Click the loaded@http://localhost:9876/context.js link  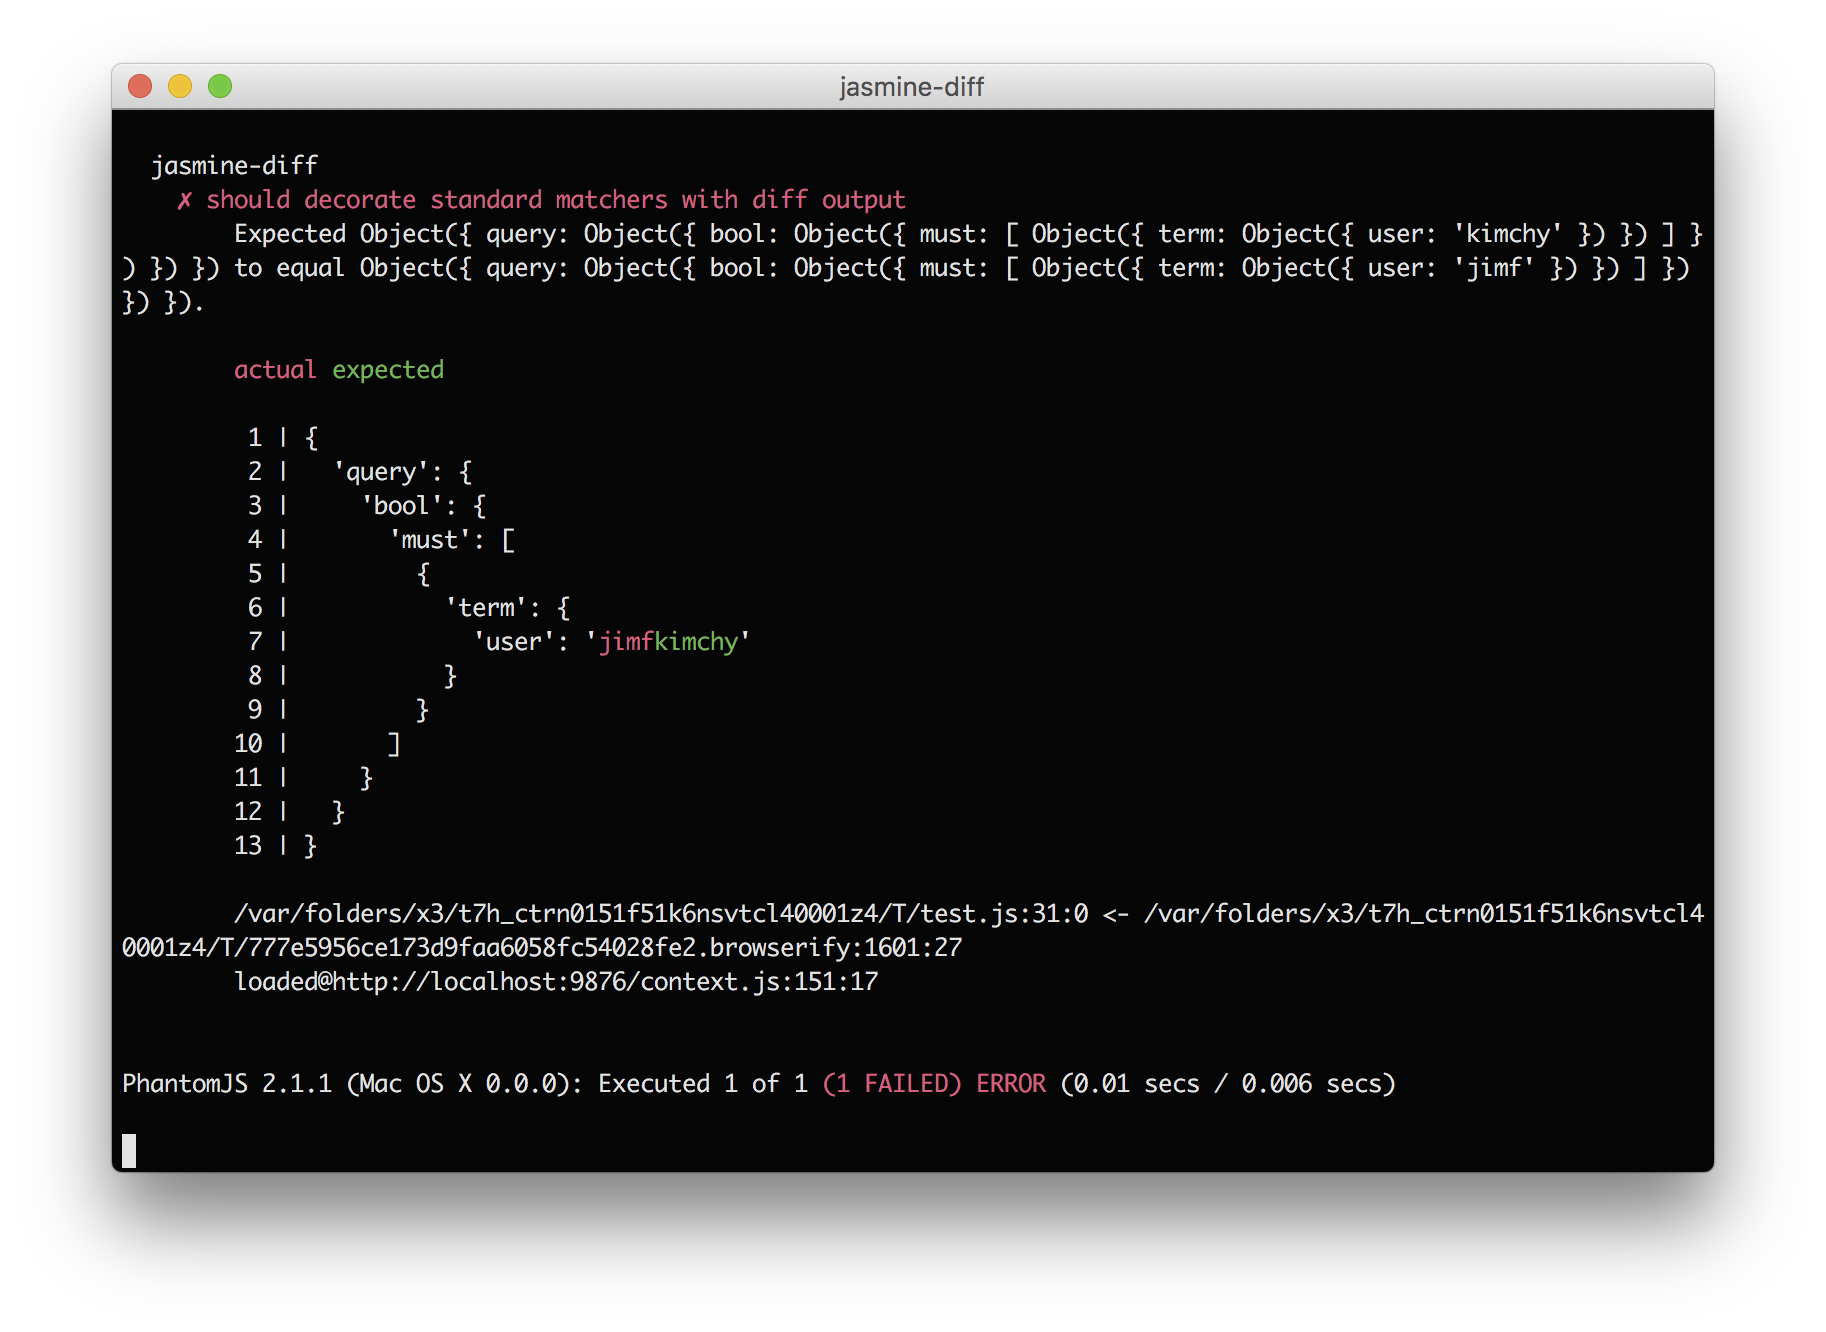point(555,982)
